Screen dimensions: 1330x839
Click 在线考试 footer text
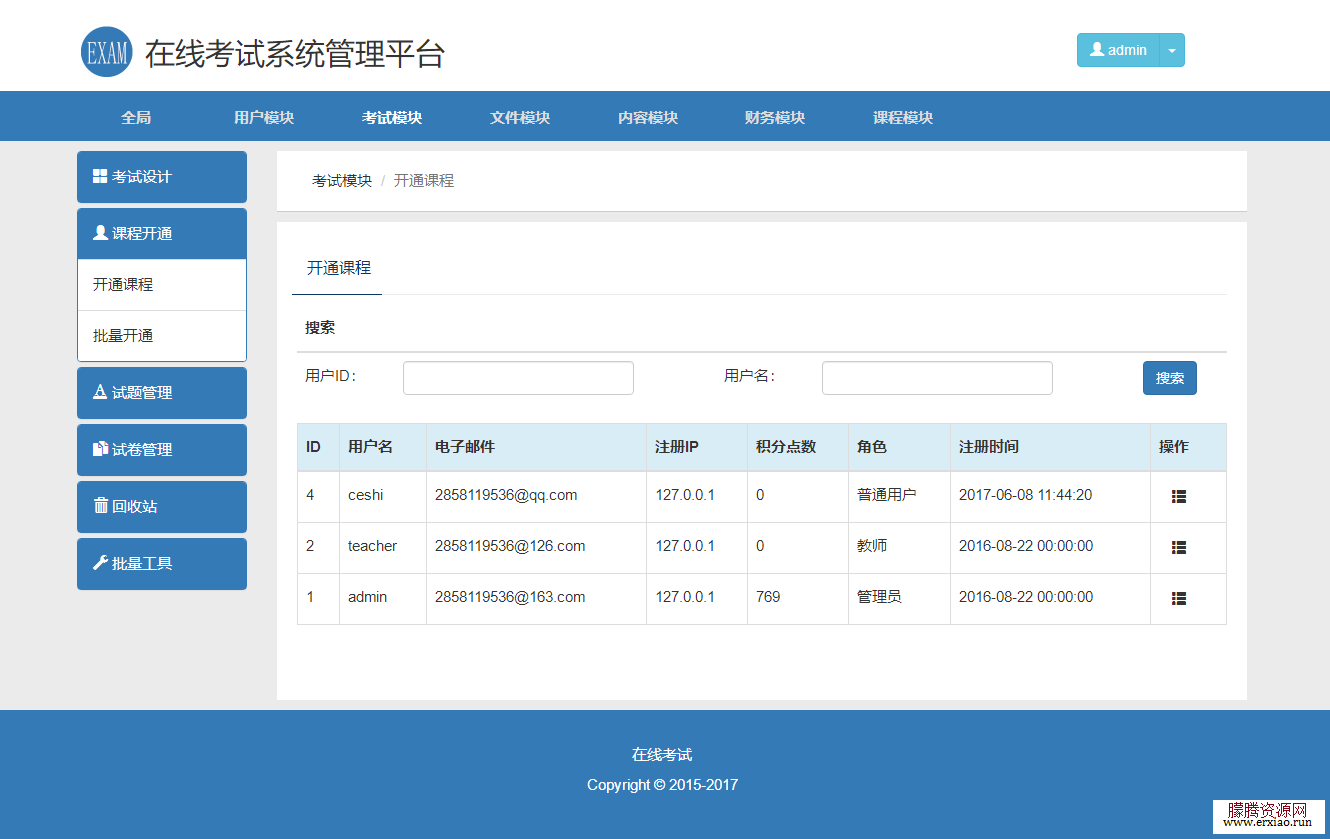pyautogui.click(x=662, y=755)
